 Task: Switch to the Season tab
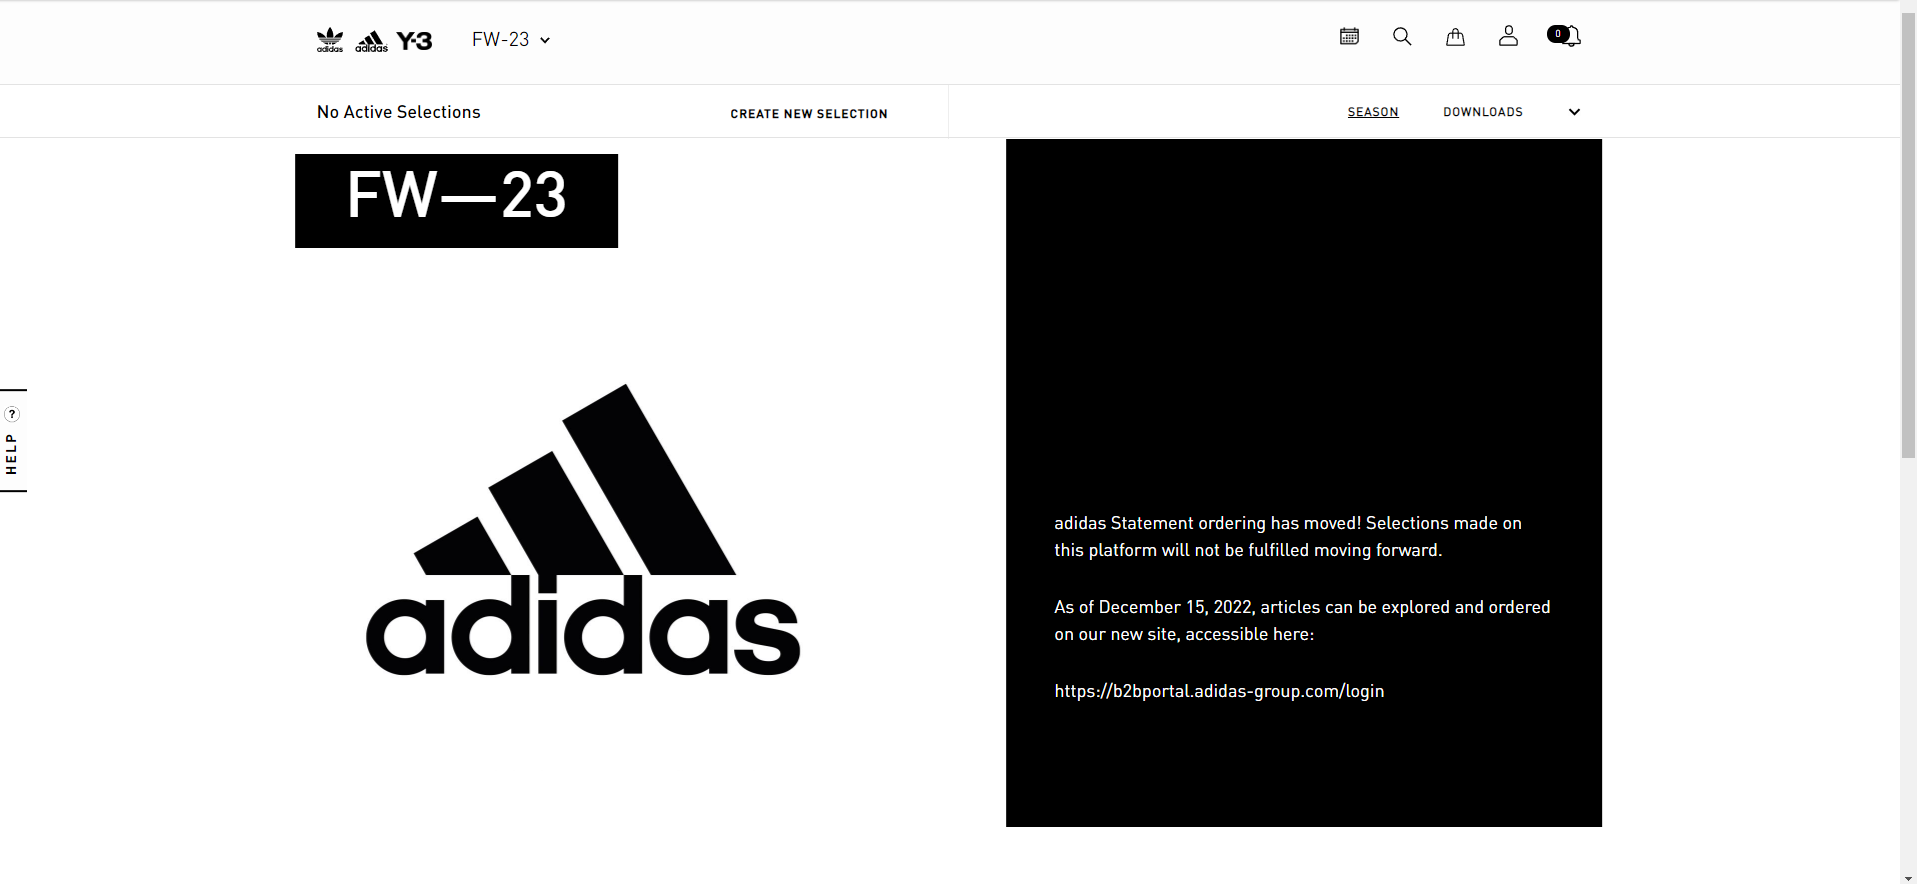tap(1372, 112)
